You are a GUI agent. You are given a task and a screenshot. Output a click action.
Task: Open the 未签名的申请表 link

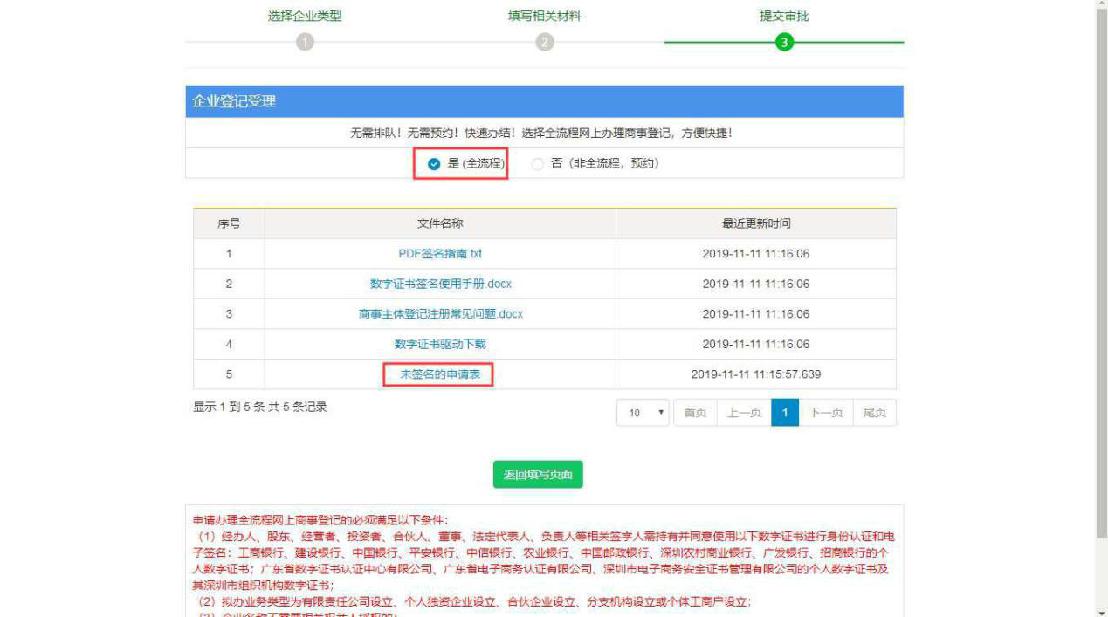point(439,374)
